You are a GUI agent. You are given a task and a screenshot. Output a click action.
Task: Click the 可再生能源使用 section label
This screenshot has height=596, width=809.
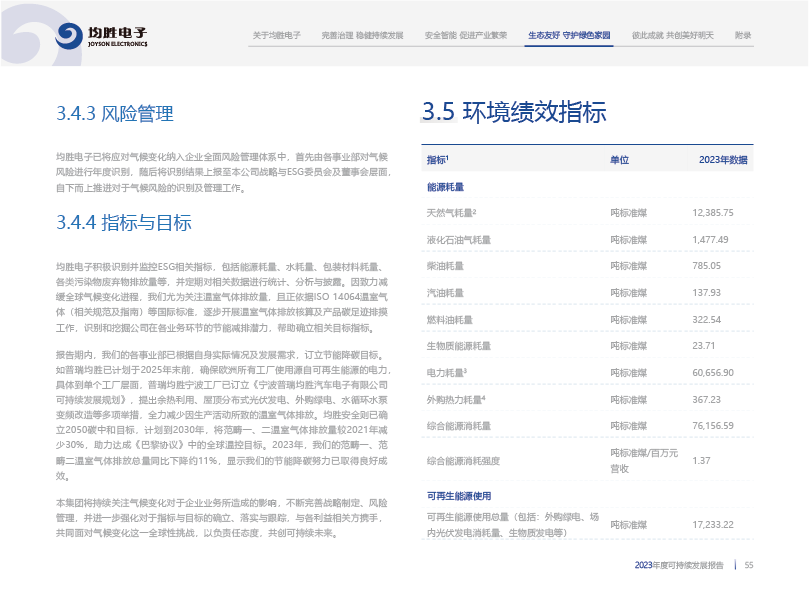[x=459, y=496]
